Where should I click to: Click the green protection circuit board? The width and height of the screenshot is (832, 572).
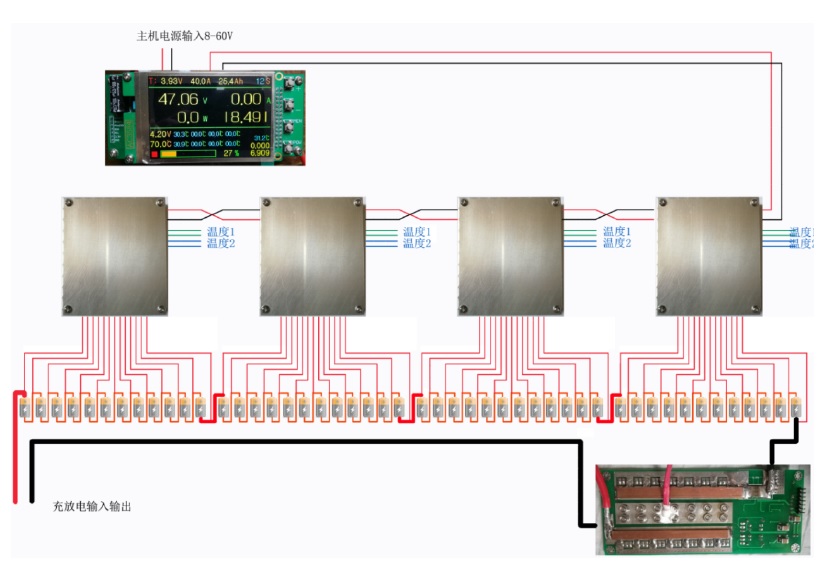699,509
